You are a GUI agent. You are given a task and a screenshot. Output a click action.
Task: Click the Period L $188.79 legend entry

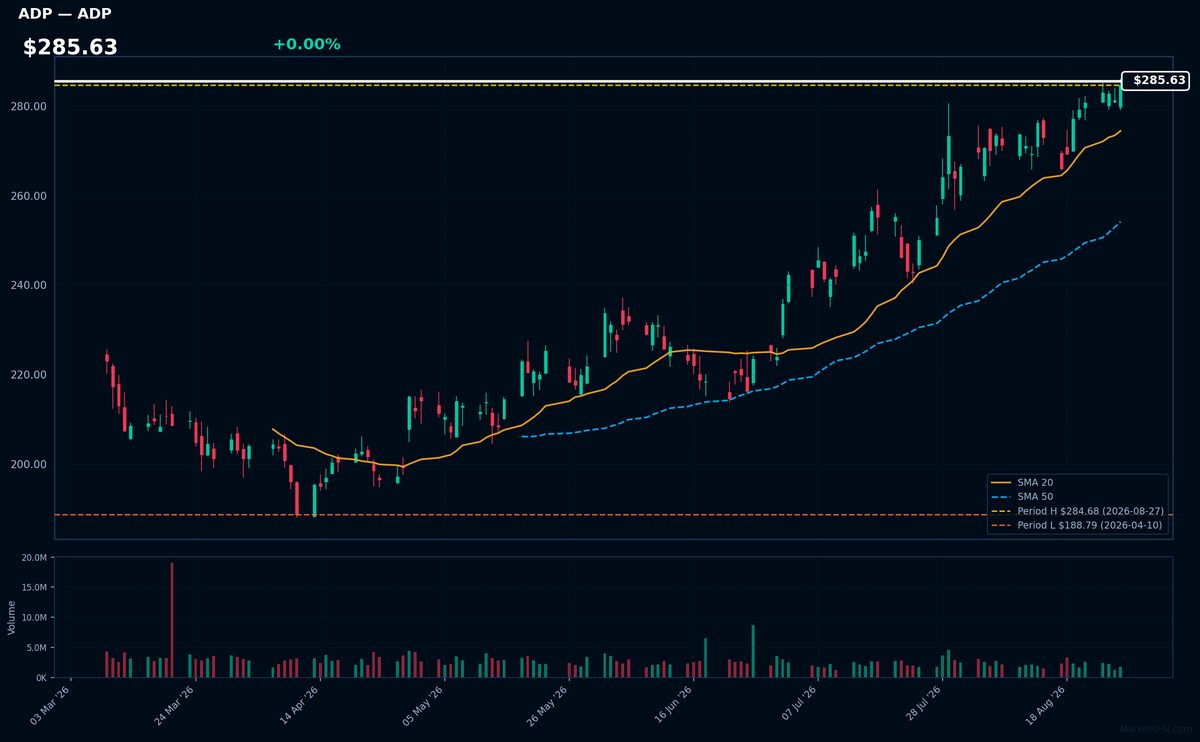point(1077,524)
